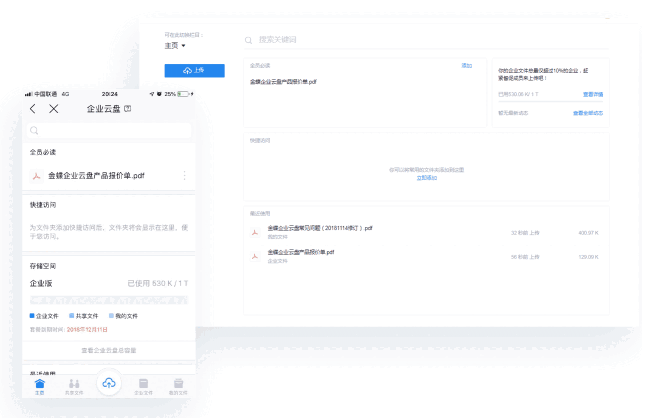This screenshot has width=650, height=418.
Task: Click the 129.09 K file size
Action: (588, 257)
